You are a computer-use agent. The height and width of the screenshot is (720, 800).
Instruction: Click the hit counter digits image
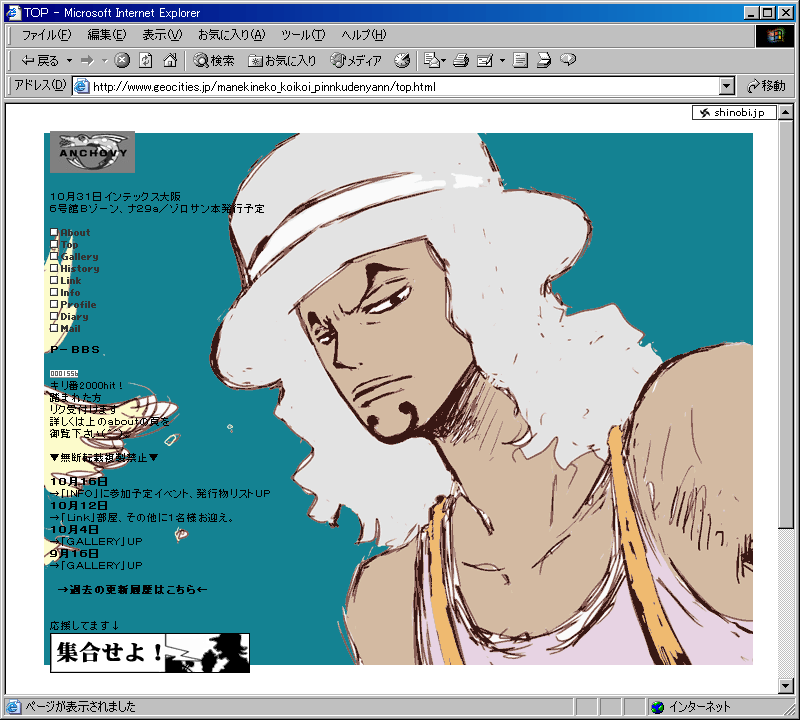pyautogui.click(x=64, y=374)
